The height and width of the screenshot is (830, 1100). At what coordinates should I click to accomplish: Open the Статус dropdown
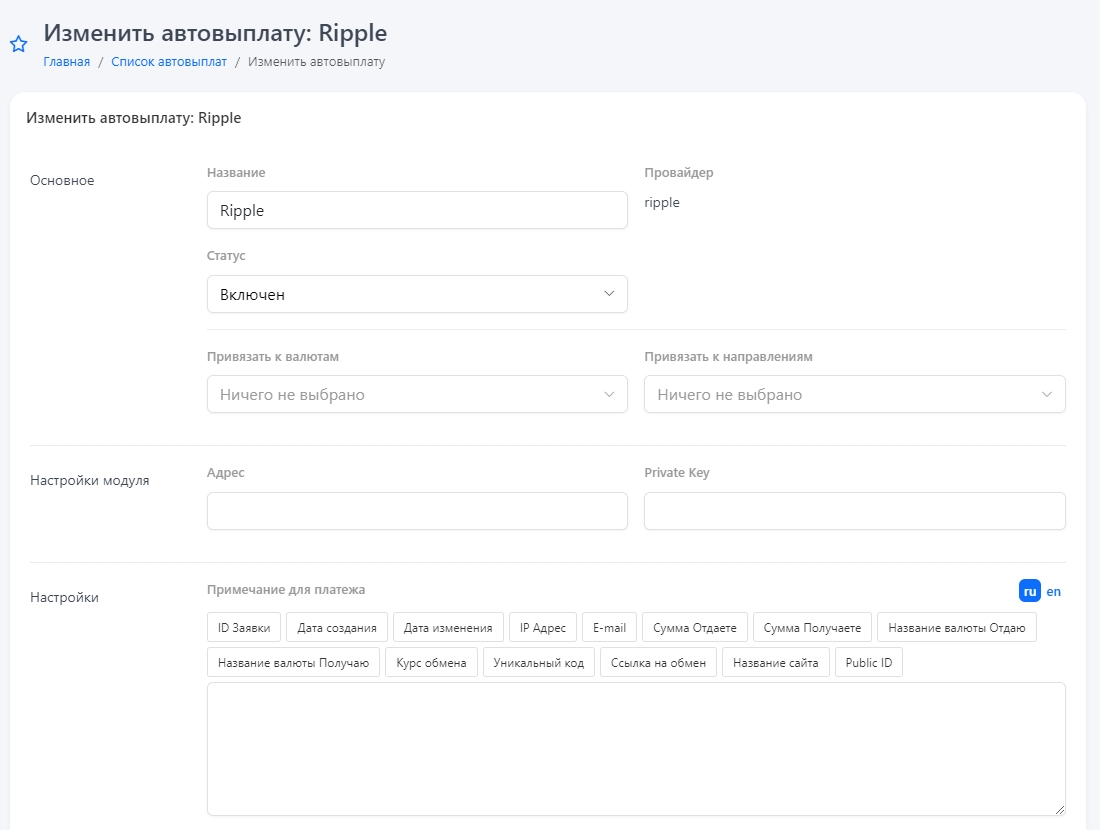pyautogui.click(x=417, y=294)
